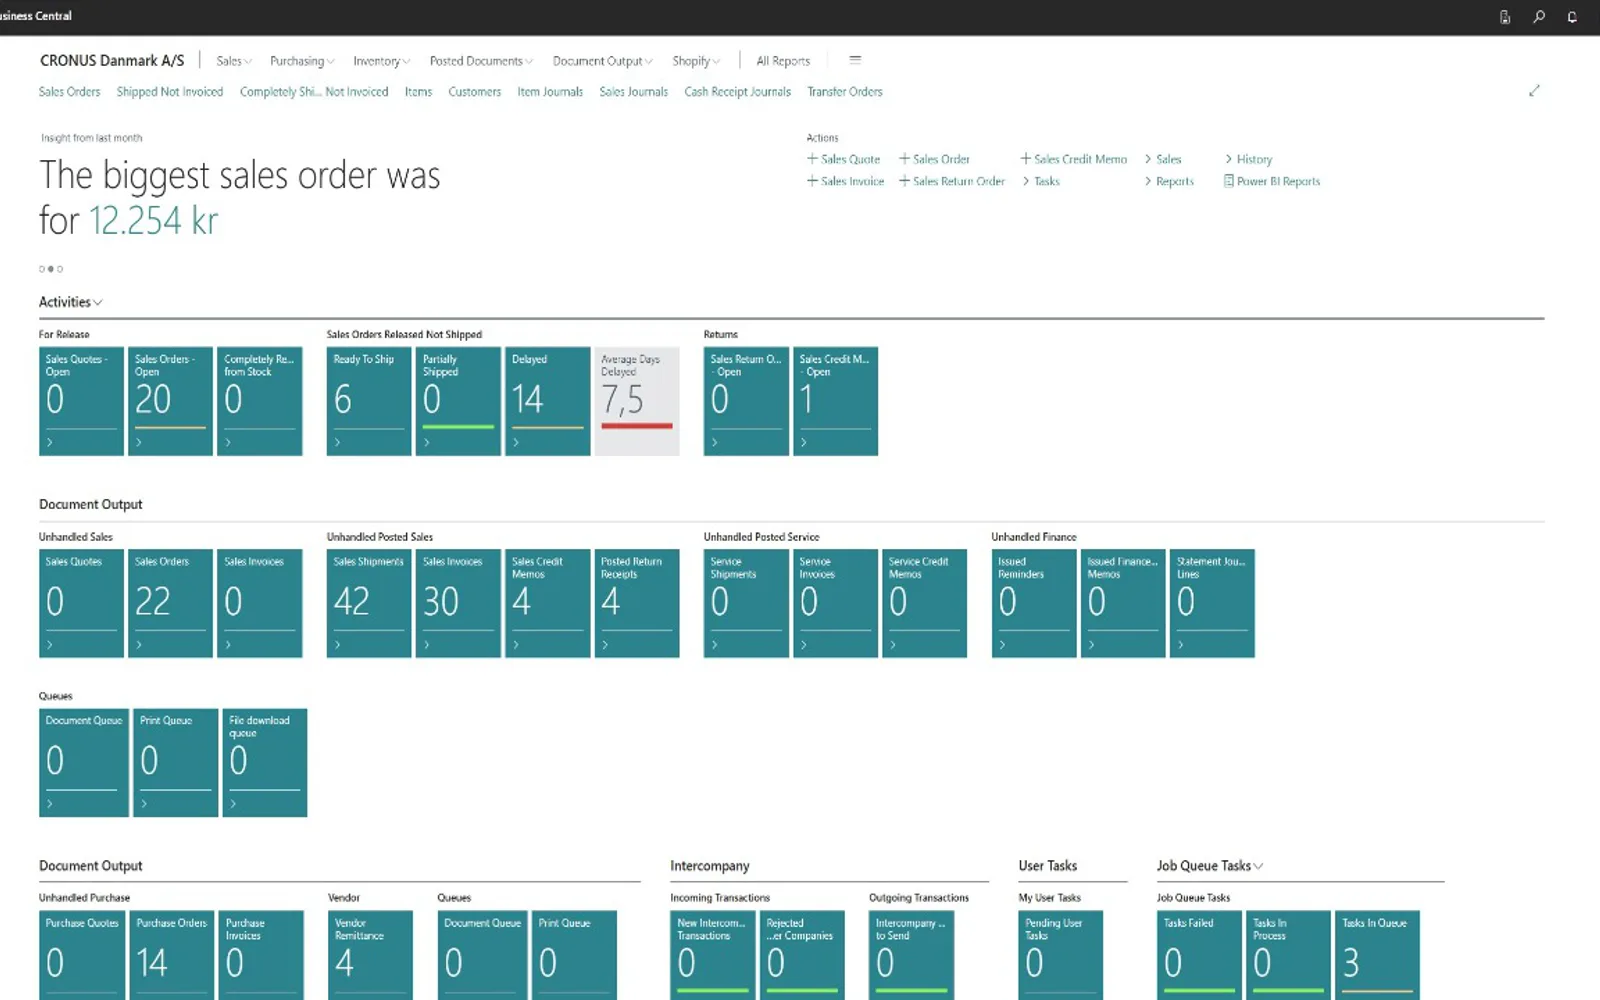Open the 12.254 kr insight amount
This screenshot has width=1600, height=1000.
[154, 221]
